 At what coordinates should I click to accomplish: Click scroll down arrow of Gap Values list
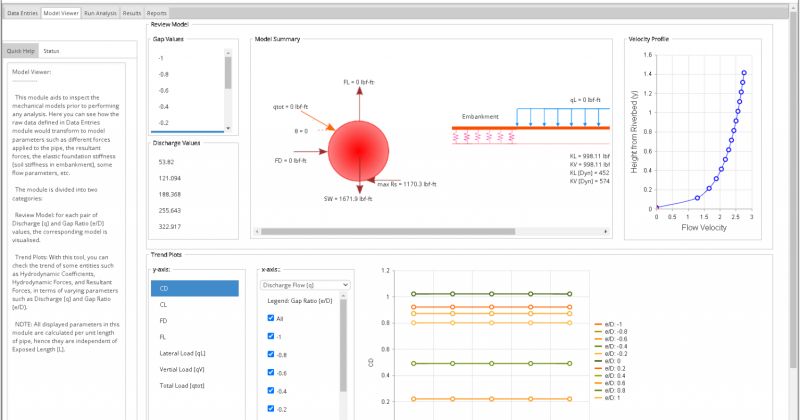[228, 128]
